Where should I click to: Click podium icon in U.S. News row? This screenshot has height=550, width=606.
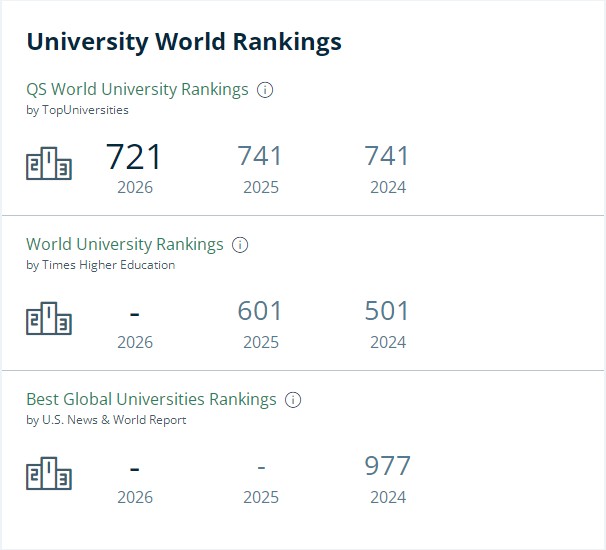click(49, 473)
